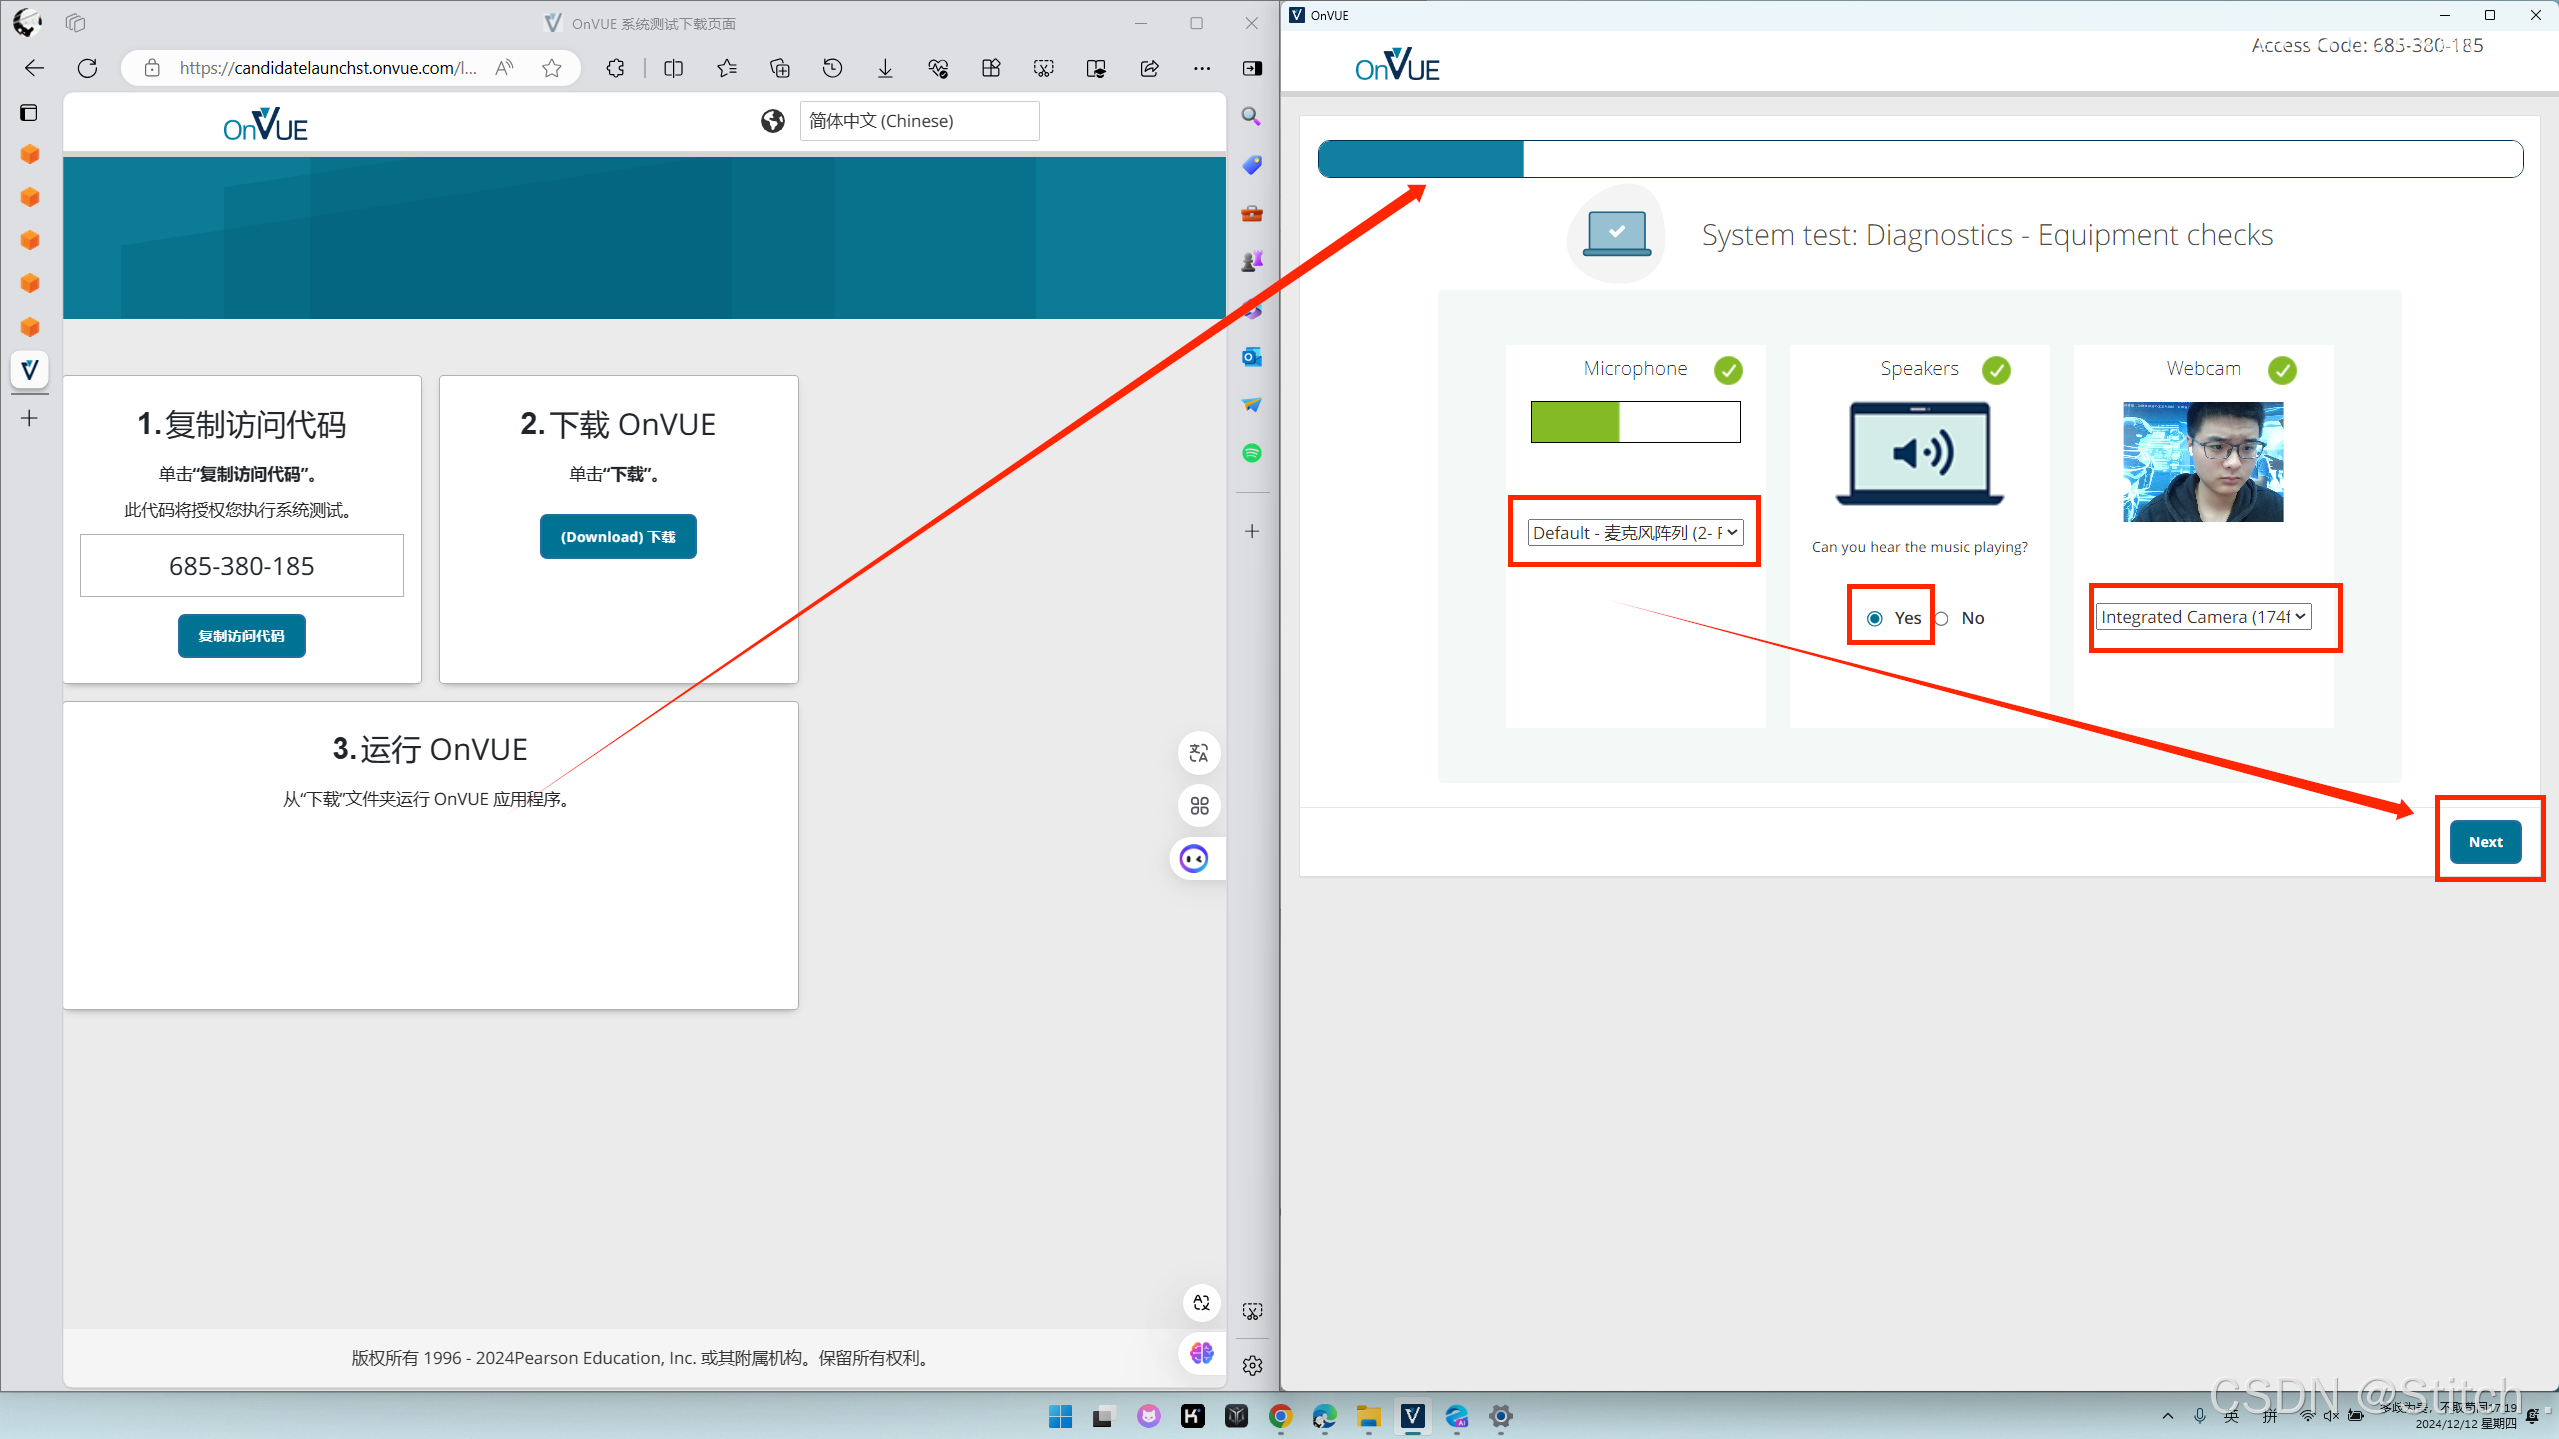Click the Spotify icon in Edge sidebar

[1252, 453]
